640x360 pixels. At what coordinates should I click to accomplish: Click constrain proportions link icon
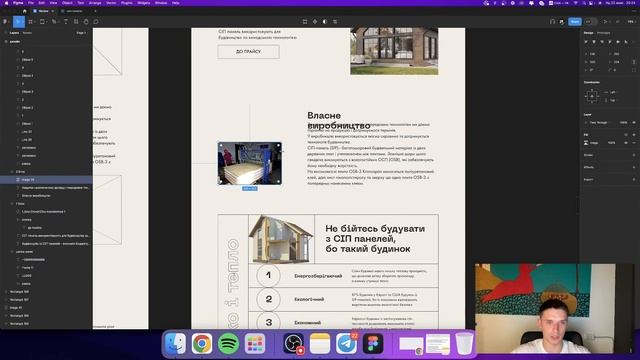click(634, 62)
